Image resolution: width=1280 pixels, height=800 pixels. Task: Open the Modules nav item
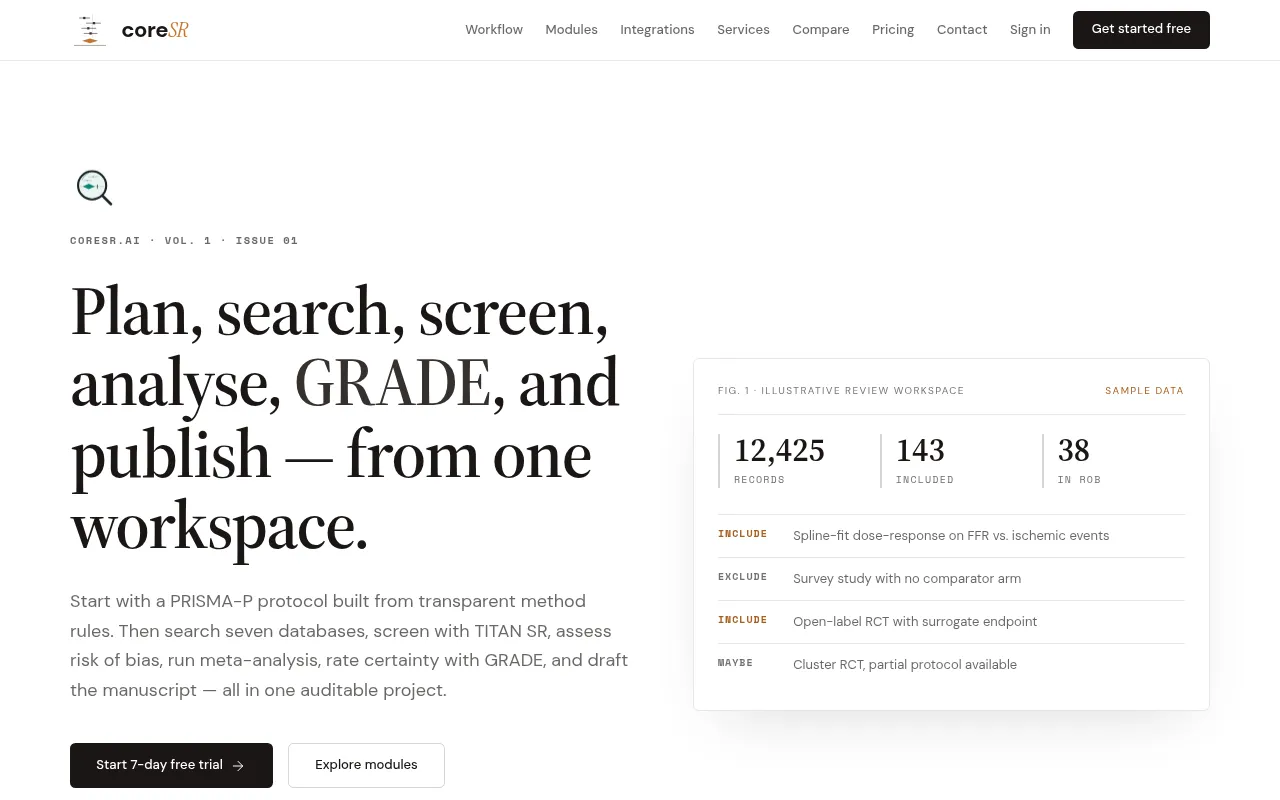(x=571, y=30)
